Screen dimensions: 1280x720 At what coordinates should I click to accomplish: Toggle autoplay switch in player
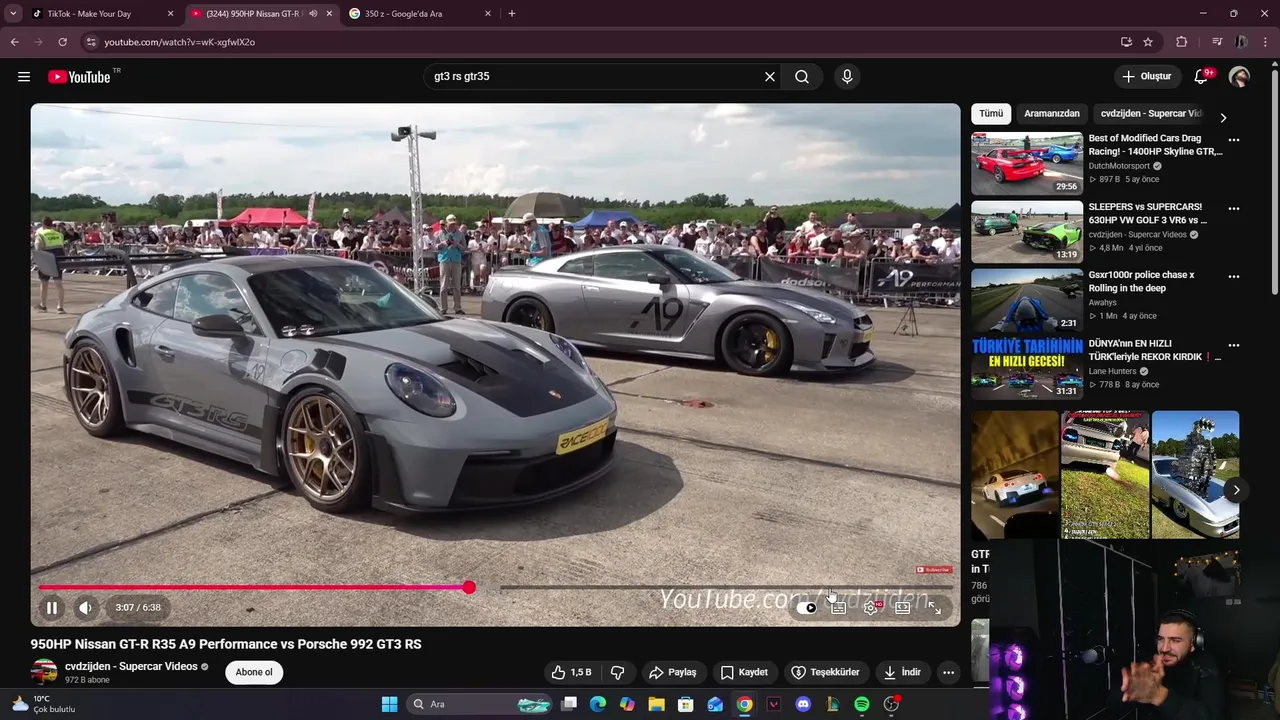806,607
